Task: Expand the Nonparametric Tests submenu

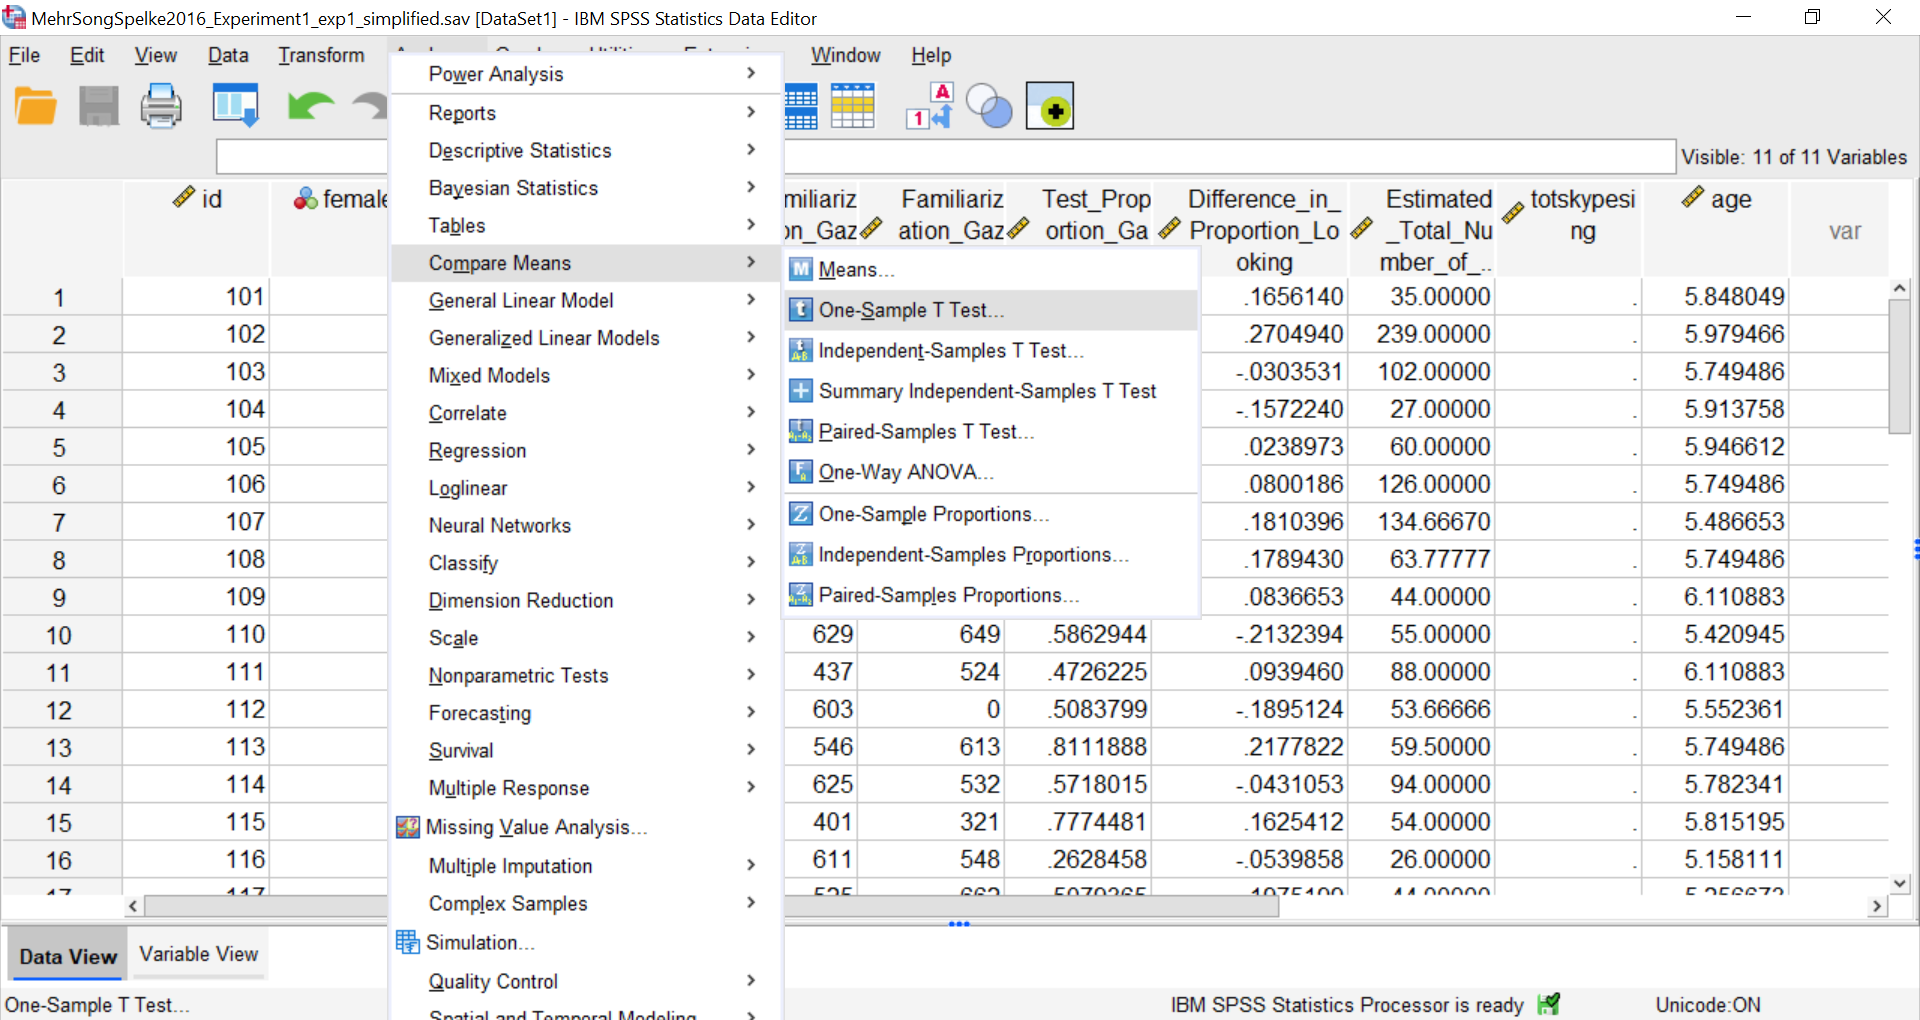Action: (585, 675)
